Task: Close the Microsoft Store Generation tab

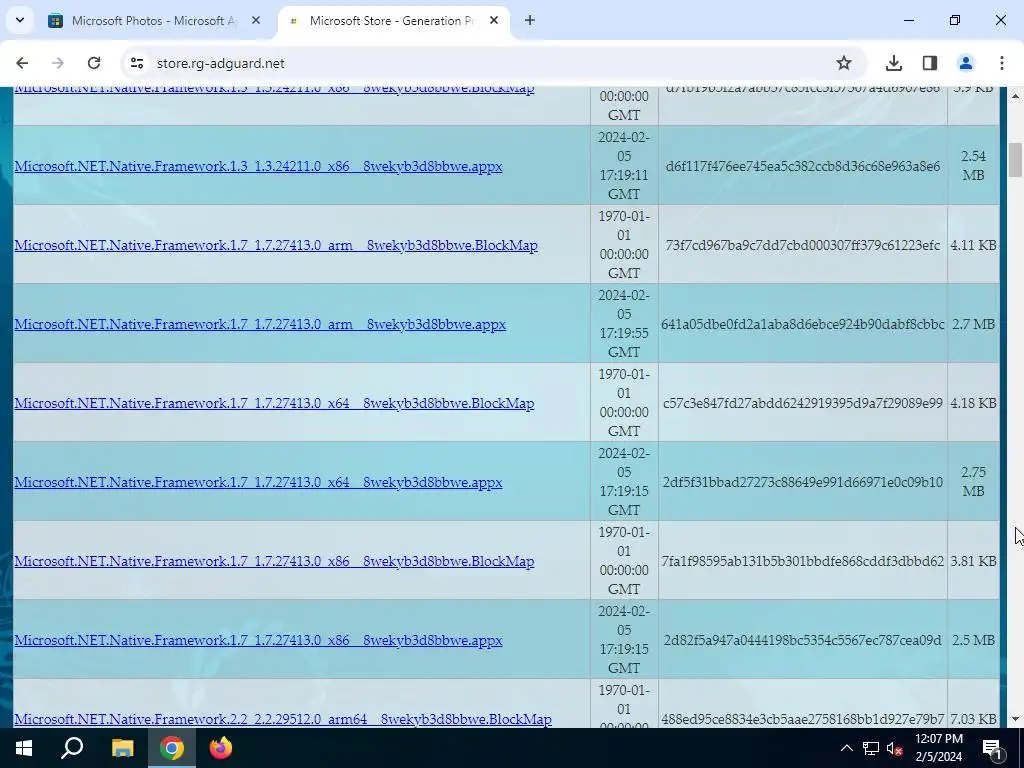Action: pos(494,20)
